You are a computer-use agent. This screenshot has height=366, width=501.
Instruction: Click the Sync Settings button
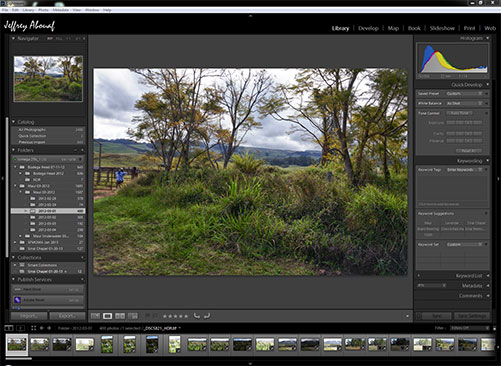(x=471, y=316)
